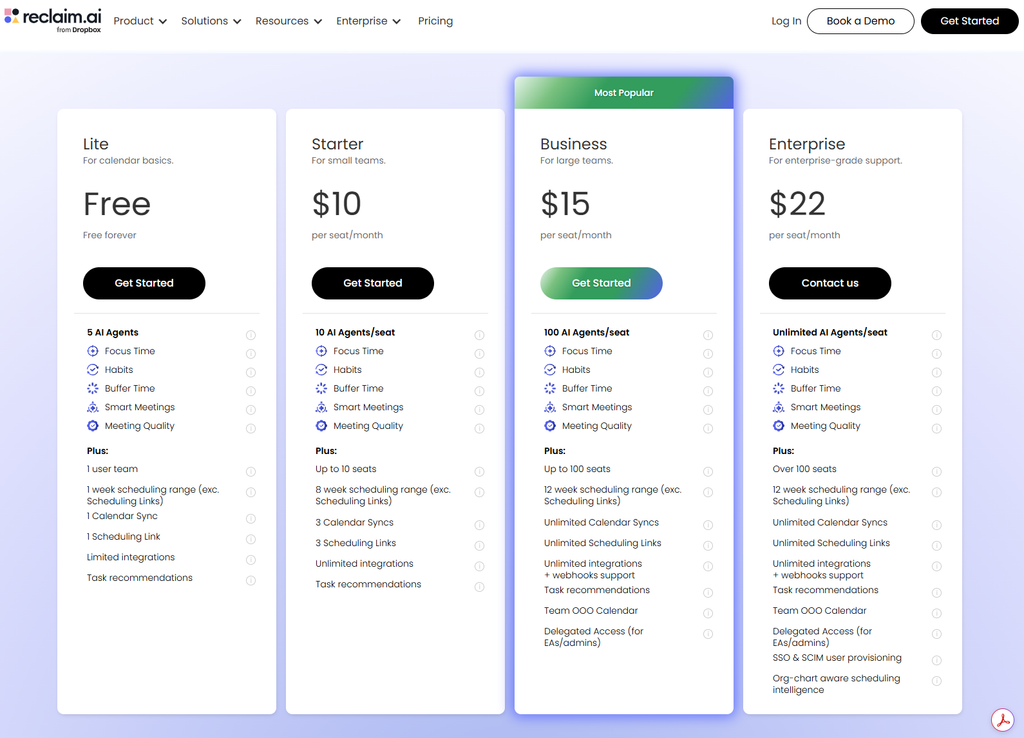
Task: Click info icon beside 10 AI Agents/seat
Action: coord(479,335)
